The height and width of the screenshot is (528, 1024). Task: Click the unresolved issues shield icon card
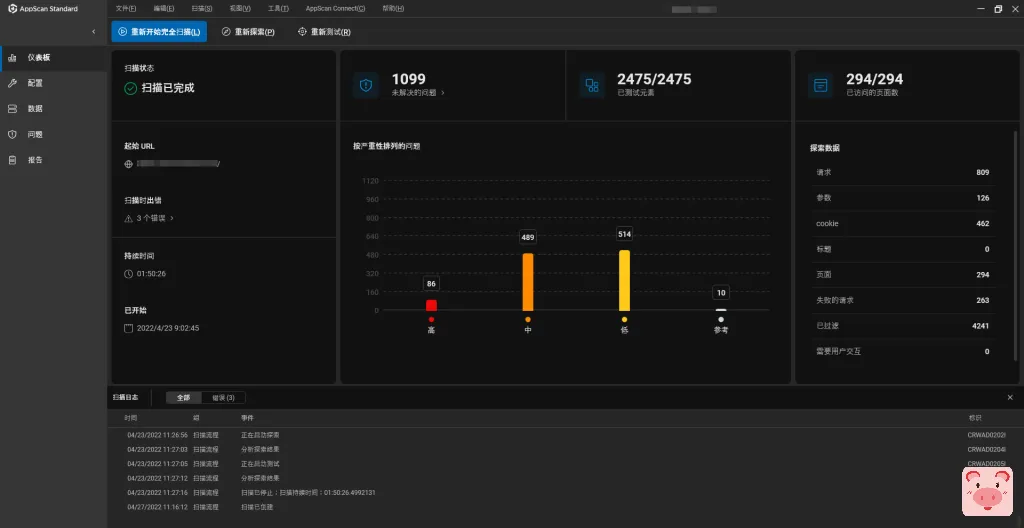[x=365, y=85]
